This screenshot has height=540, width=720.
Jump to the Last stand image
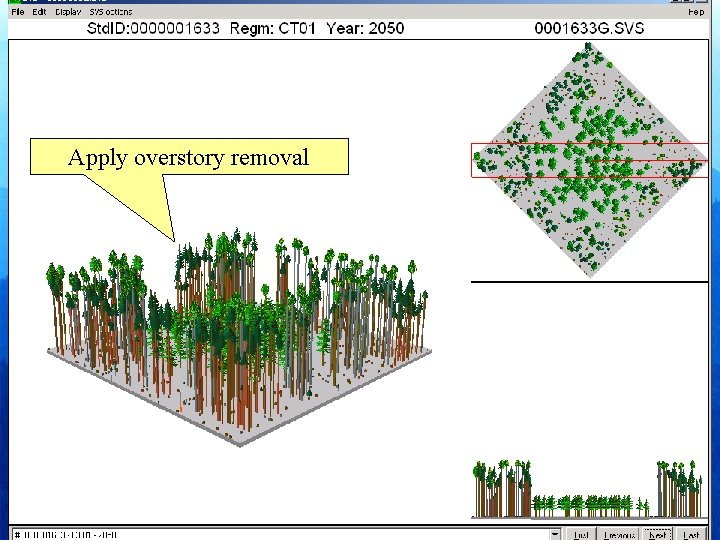click(x=690, y=534)
